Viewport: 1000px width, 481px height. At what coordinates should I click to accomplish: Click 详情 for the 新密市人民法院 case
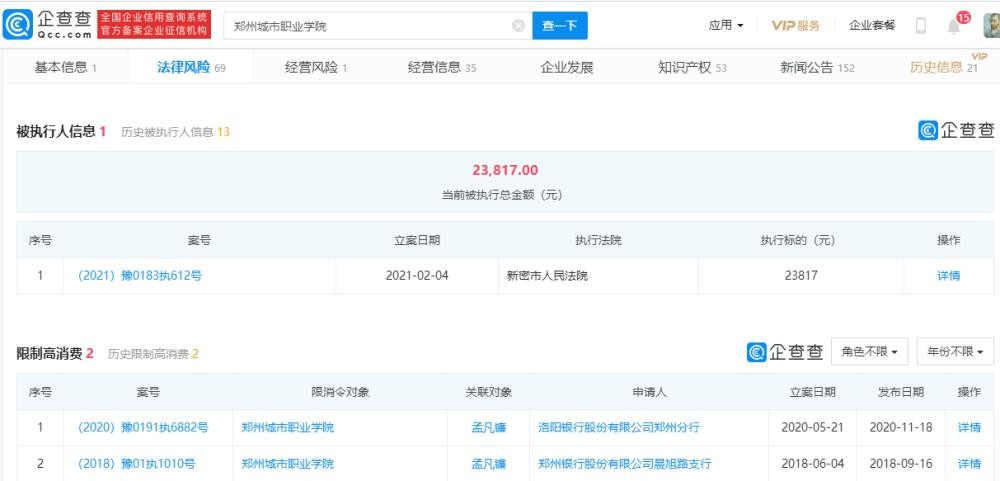pyautogui.click(x=948, y=276)
